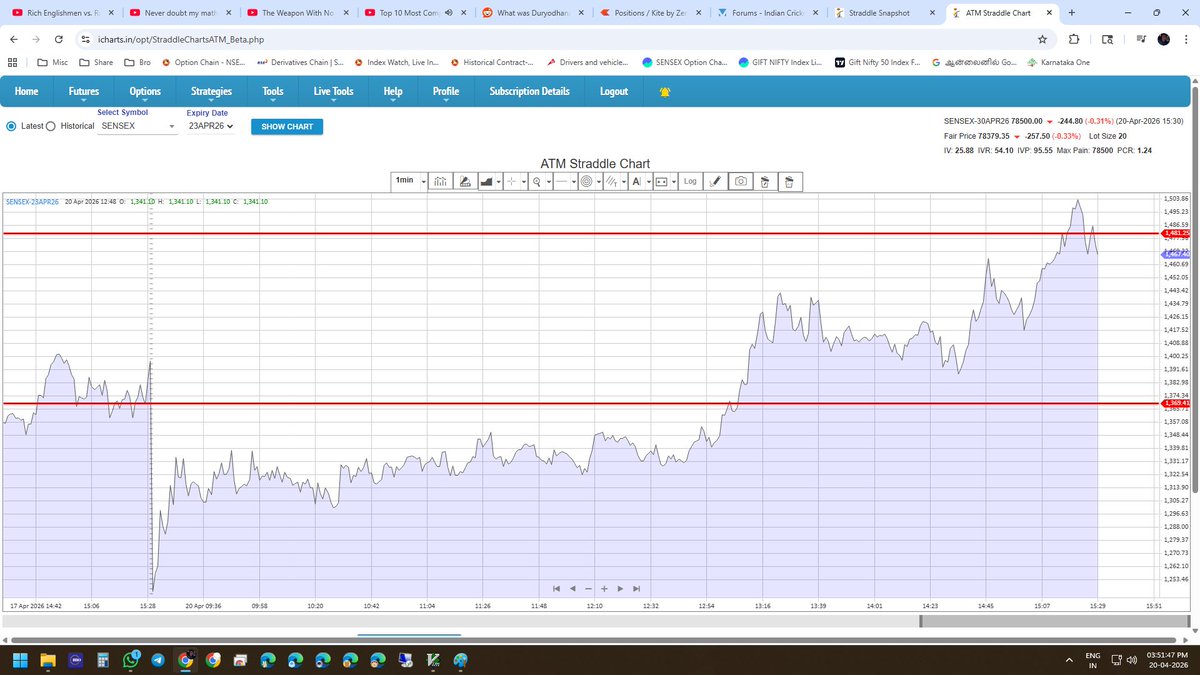This screenshot has height=675, width=1200.
Task: Click the system volume speaker icon
Action: (1131, 660)
